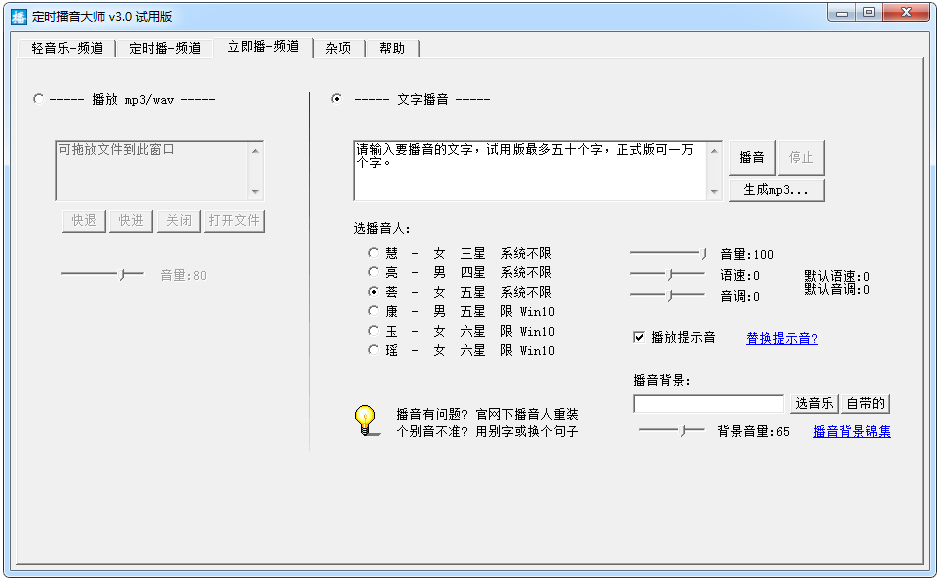Screen dimensions: 940x580
Task: Click the 语速 speed slider
Action: pyautogui.click(x=668, y=275)
